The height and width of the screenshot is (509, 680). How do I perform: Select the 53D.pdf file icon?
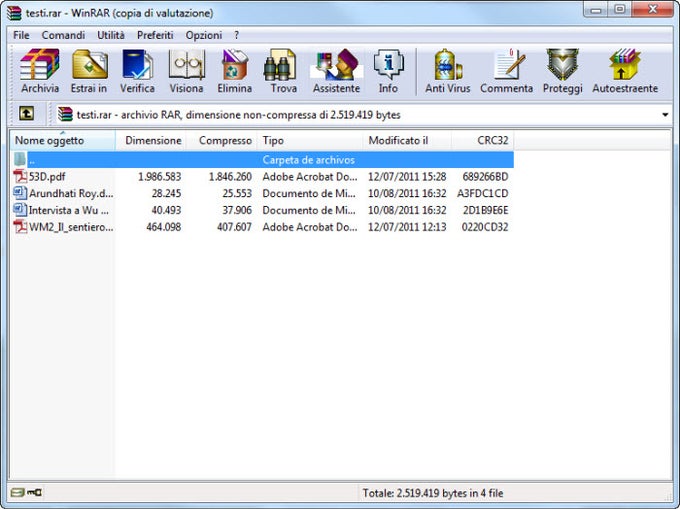point(20,176)
